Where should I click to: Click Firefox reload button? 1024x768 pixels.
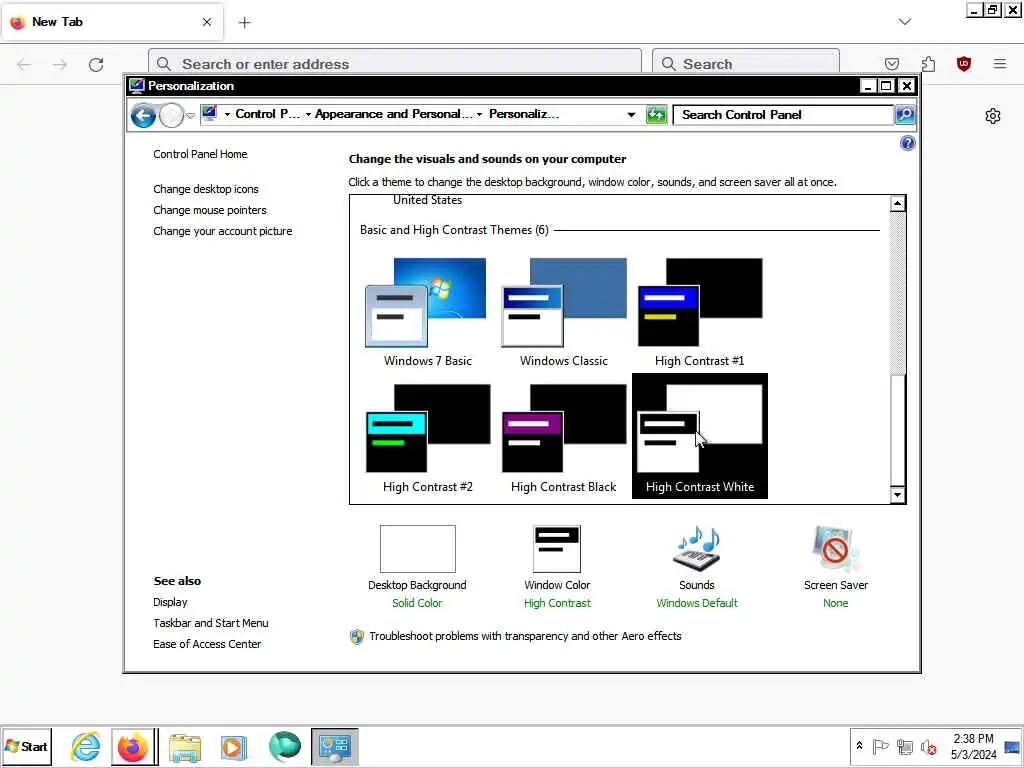point(96,64)
